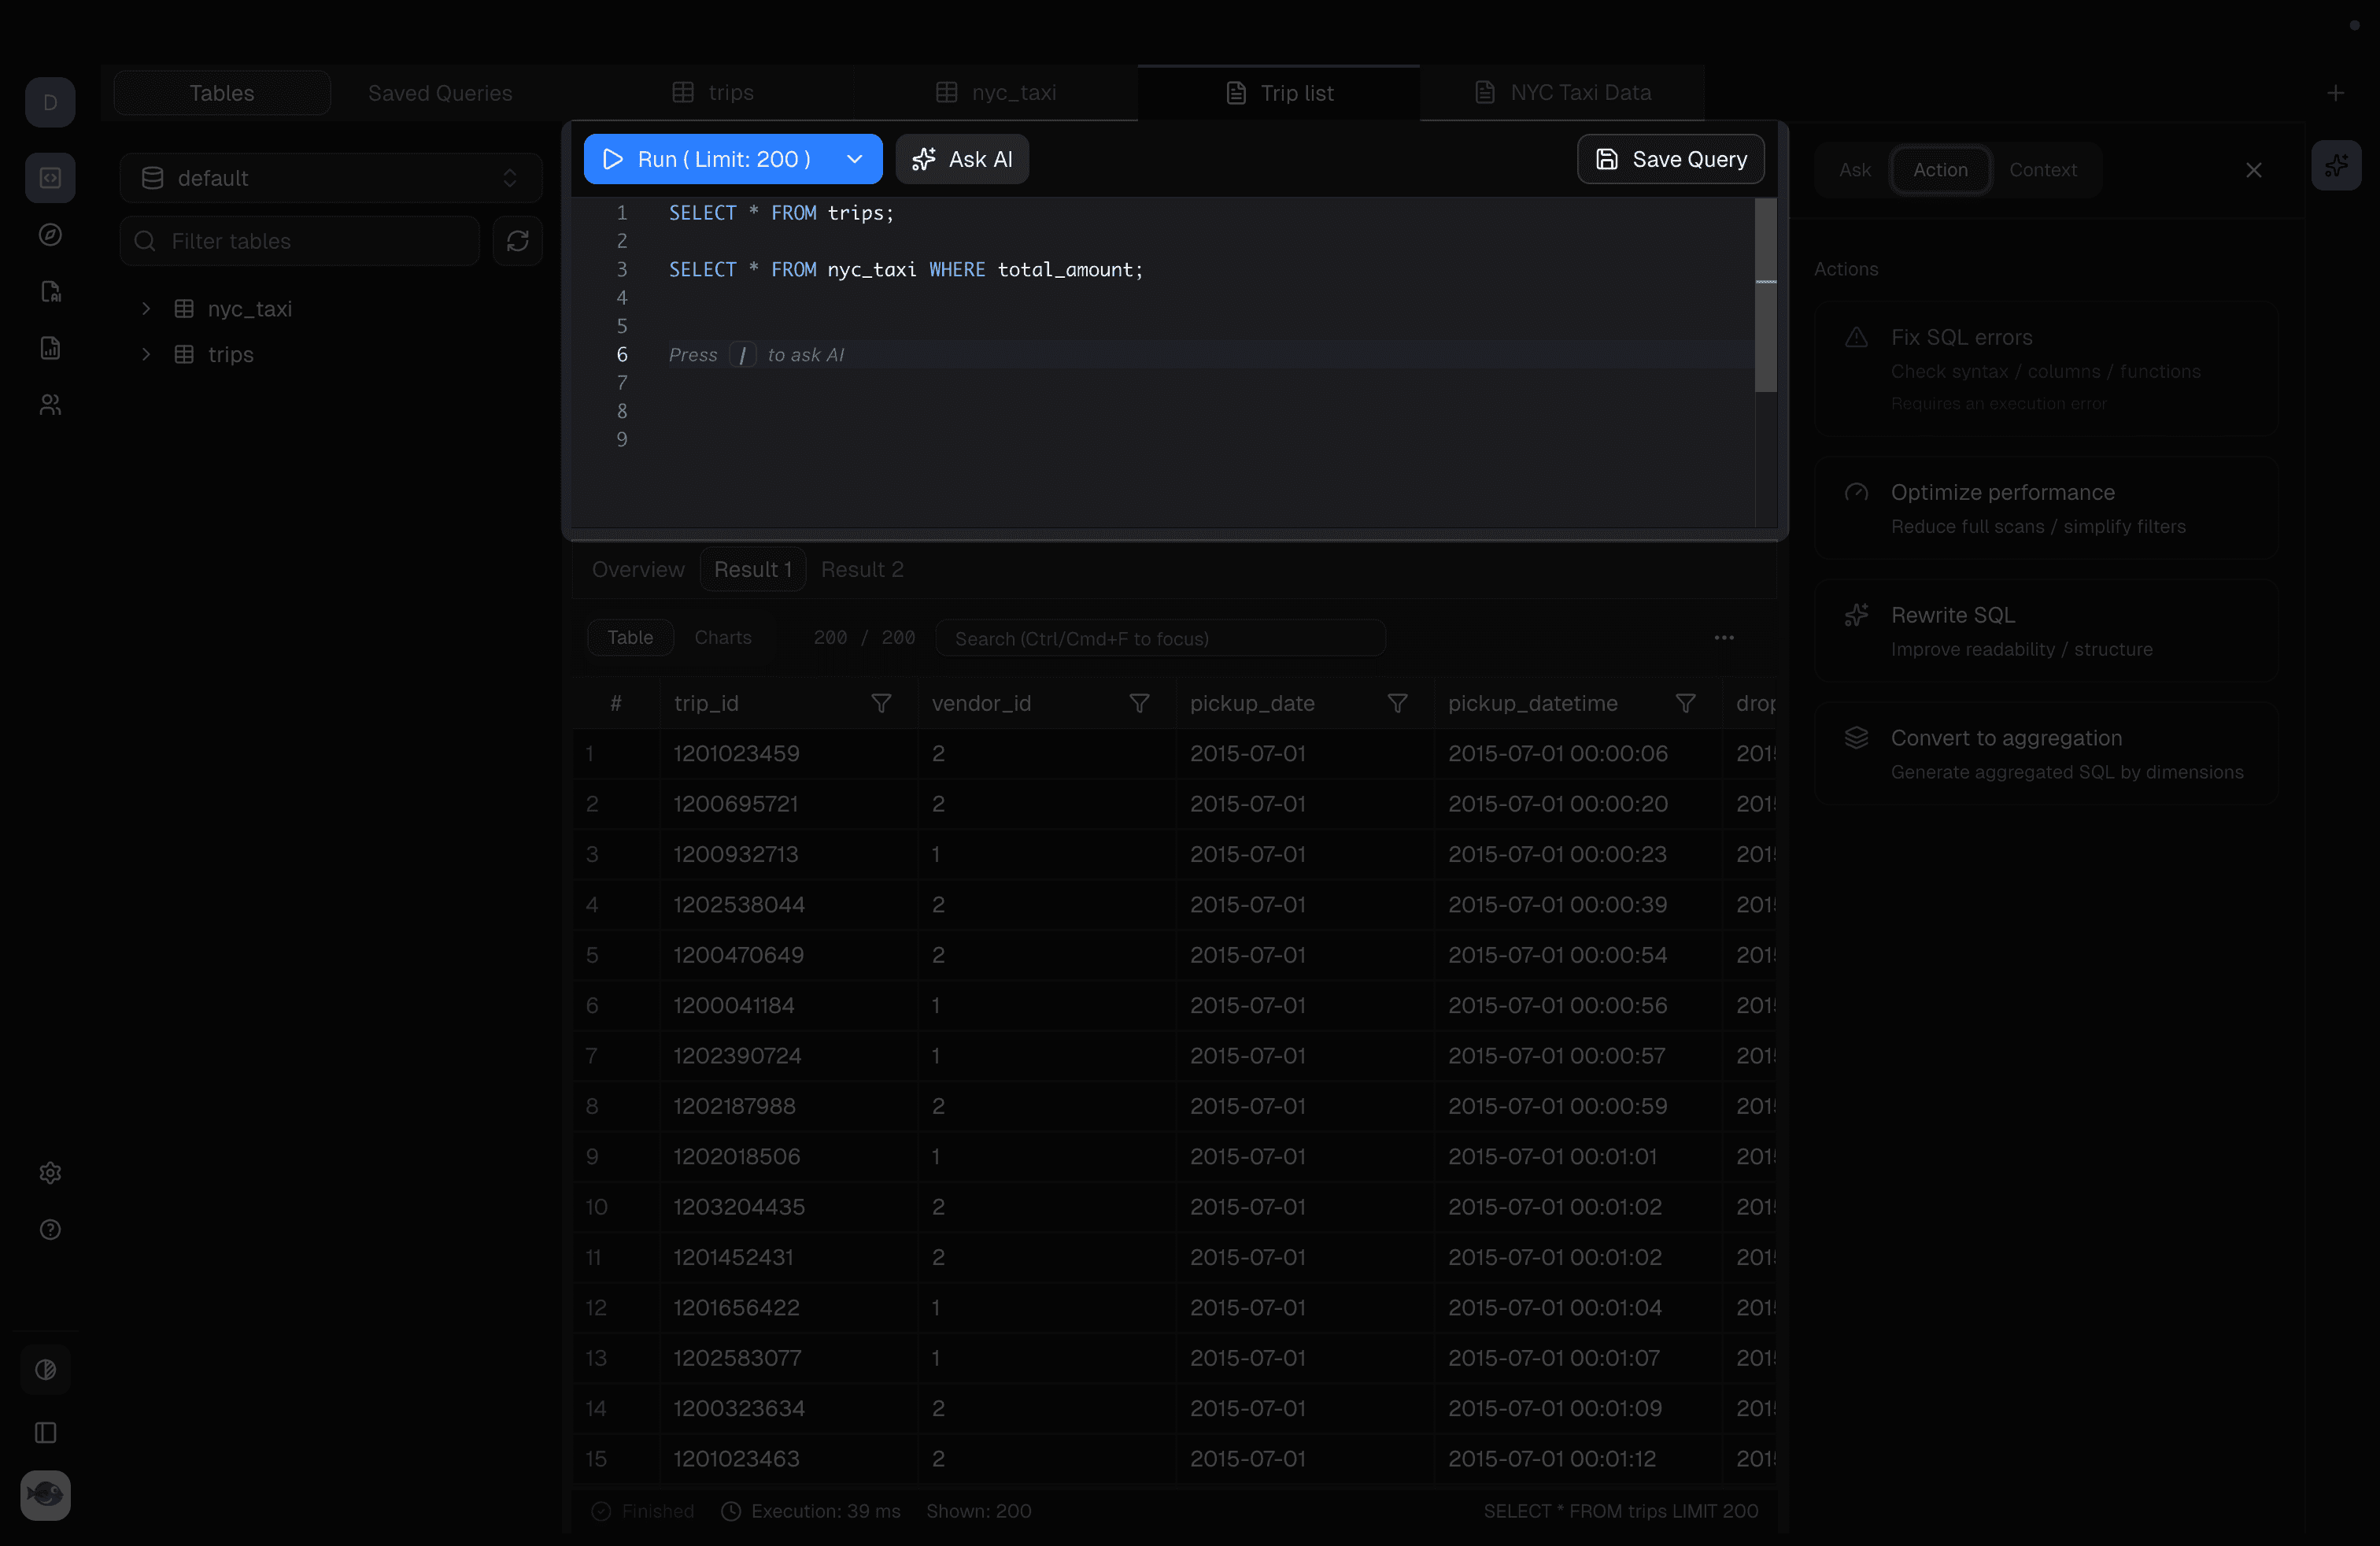Image resolution: width=2380 pixels, height=1546 pixels.
Task: Click the Execution: 39 ms status
Action: pos(812,1511)
